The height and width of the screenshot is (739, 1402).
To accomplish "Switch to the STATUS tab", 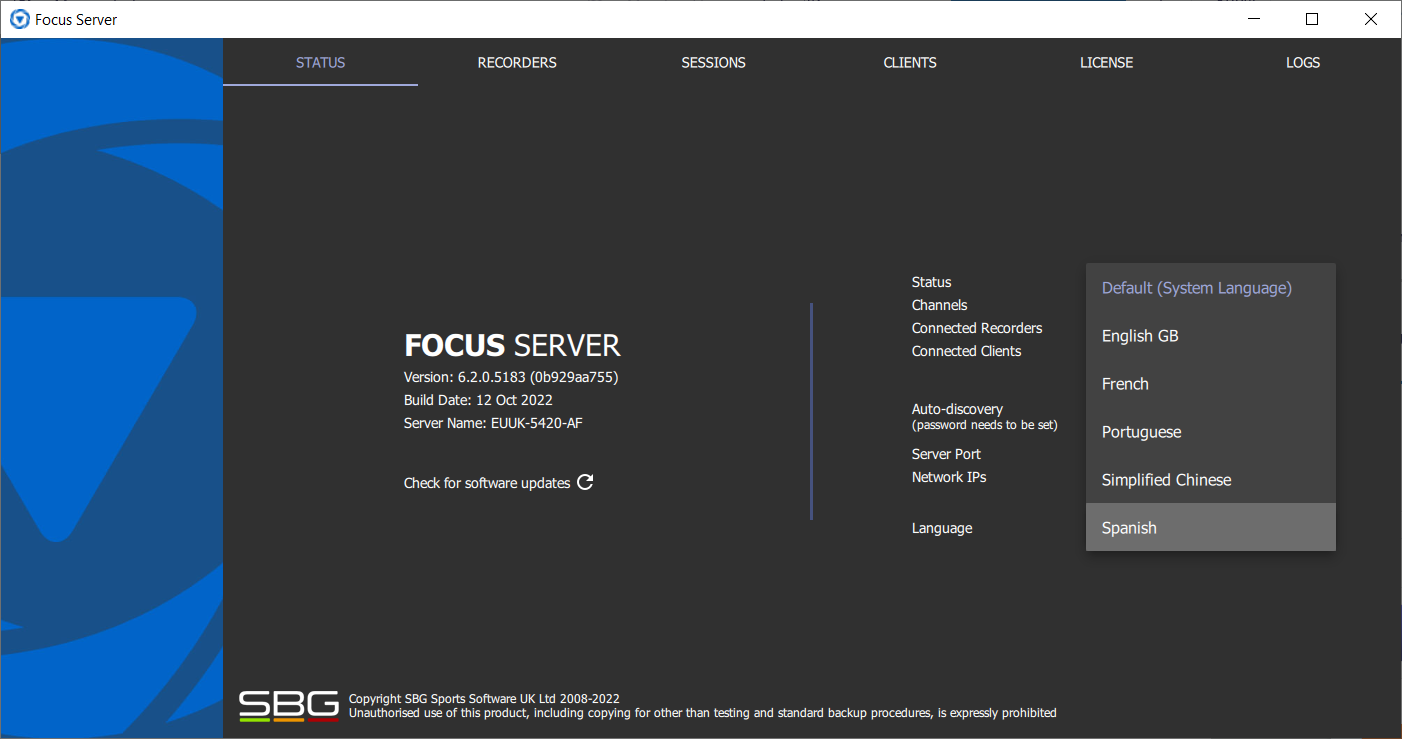I will pyautogui.click(x=320, y=62).
